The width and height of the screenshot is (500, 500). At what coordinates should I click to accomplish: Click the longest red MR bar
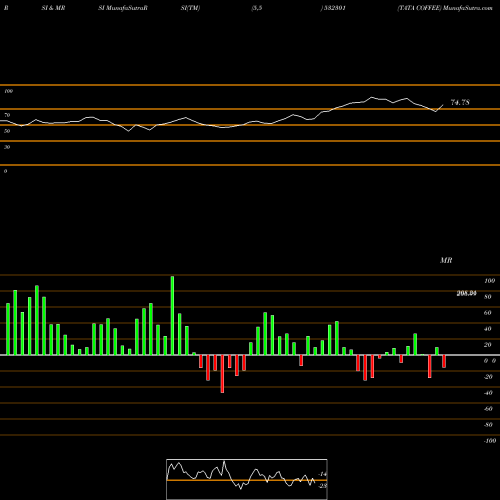(x=222, y=374)
